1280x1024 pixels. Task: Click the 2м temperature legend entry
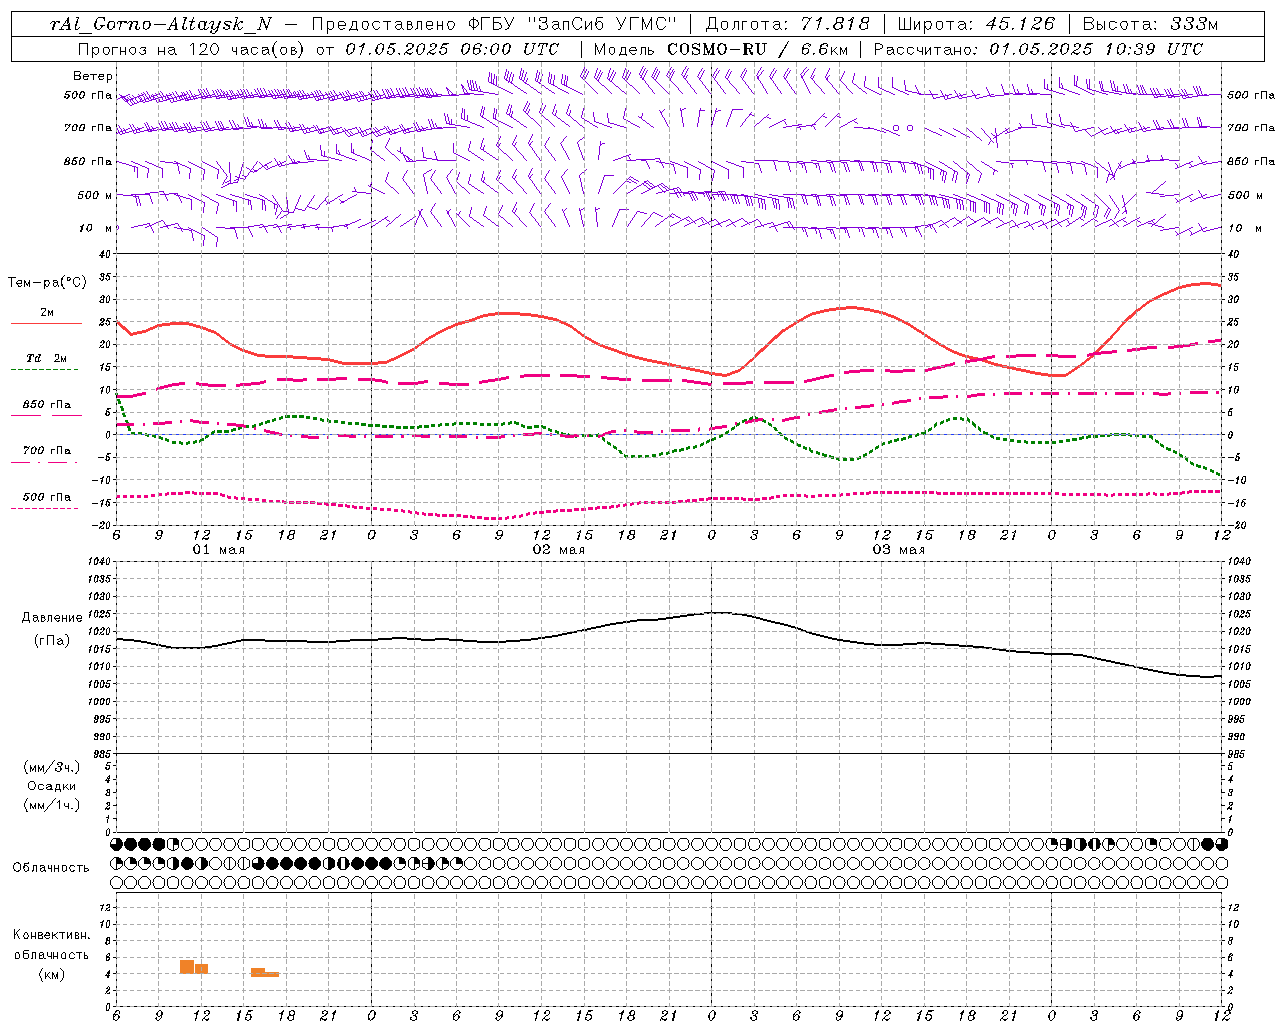[47, 313]
